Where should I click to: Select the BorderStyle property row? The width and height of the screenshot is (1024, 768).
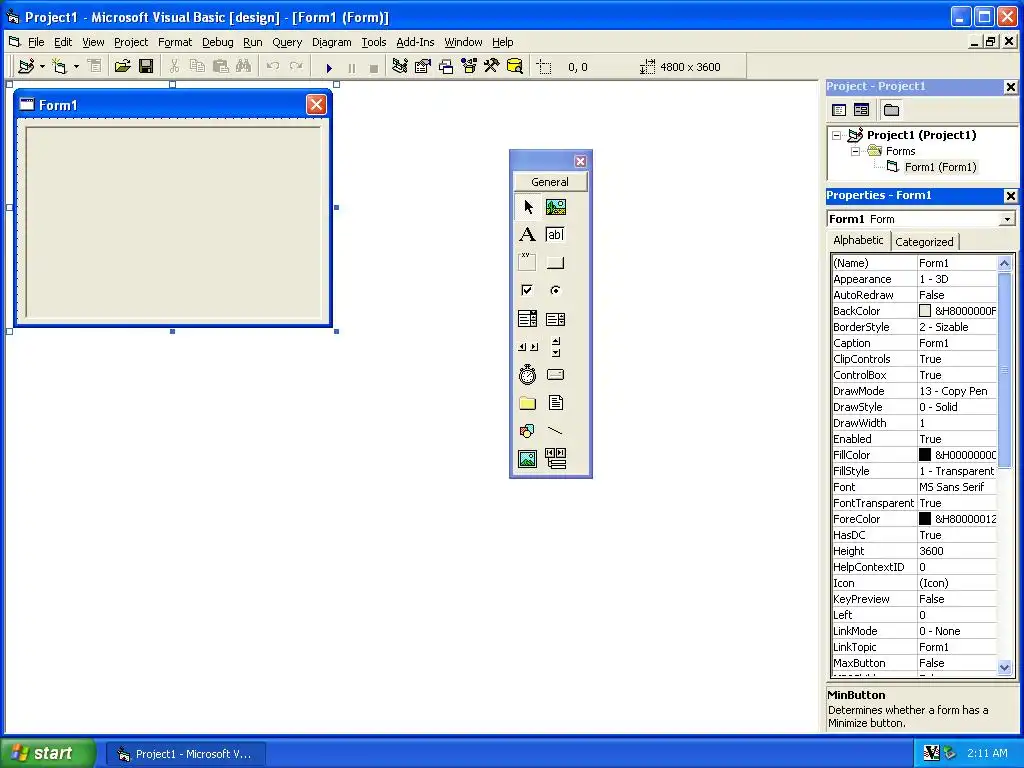[914, 327]
